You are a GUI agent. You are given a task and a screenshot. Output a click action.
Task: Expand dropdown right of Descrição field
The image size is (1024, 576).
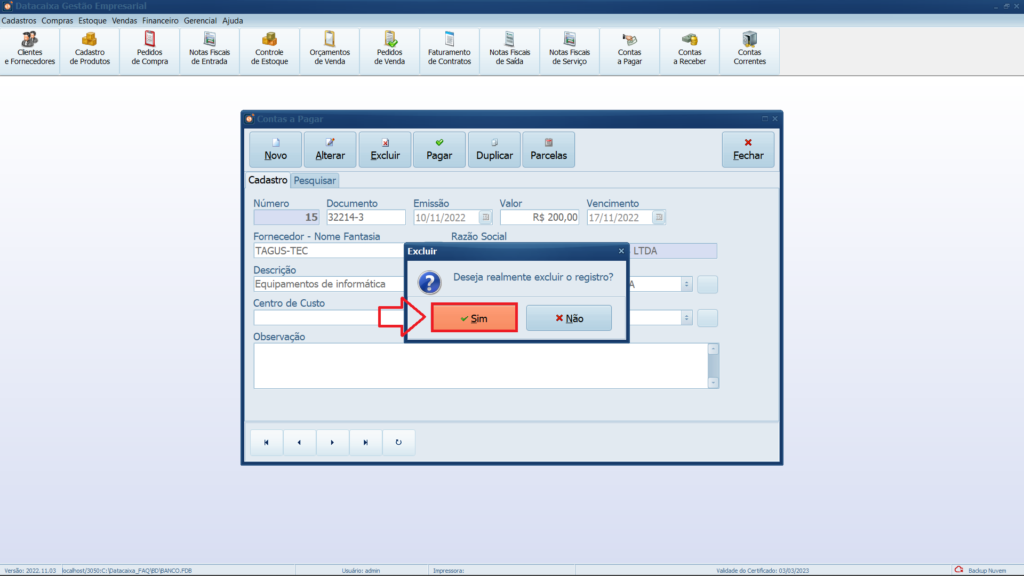[x=687, y=284]
